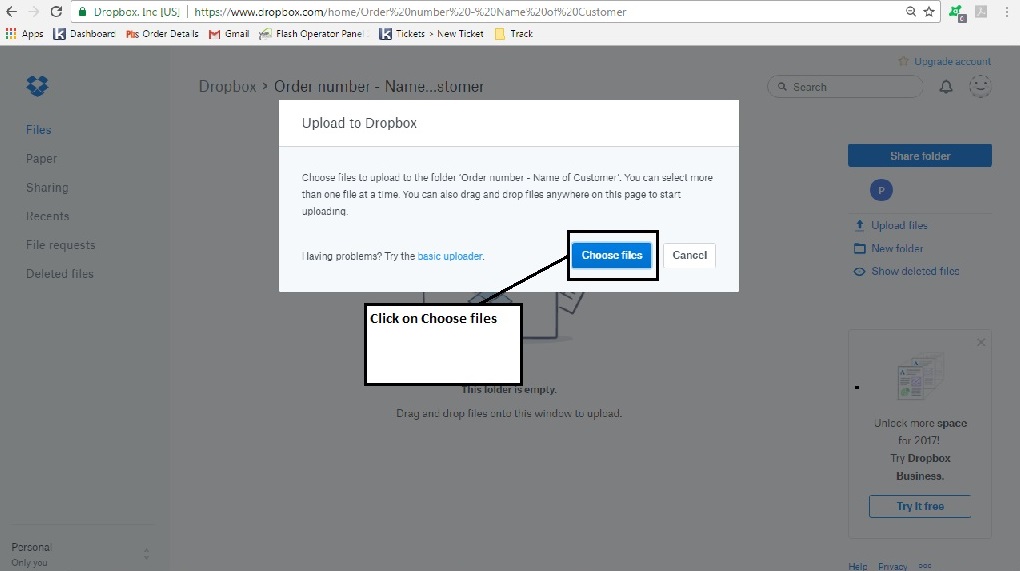Viewport: 1020px width, 571px height.
Task: Open the Tickets > New Ticket bookmark
Action: (431, 34)
